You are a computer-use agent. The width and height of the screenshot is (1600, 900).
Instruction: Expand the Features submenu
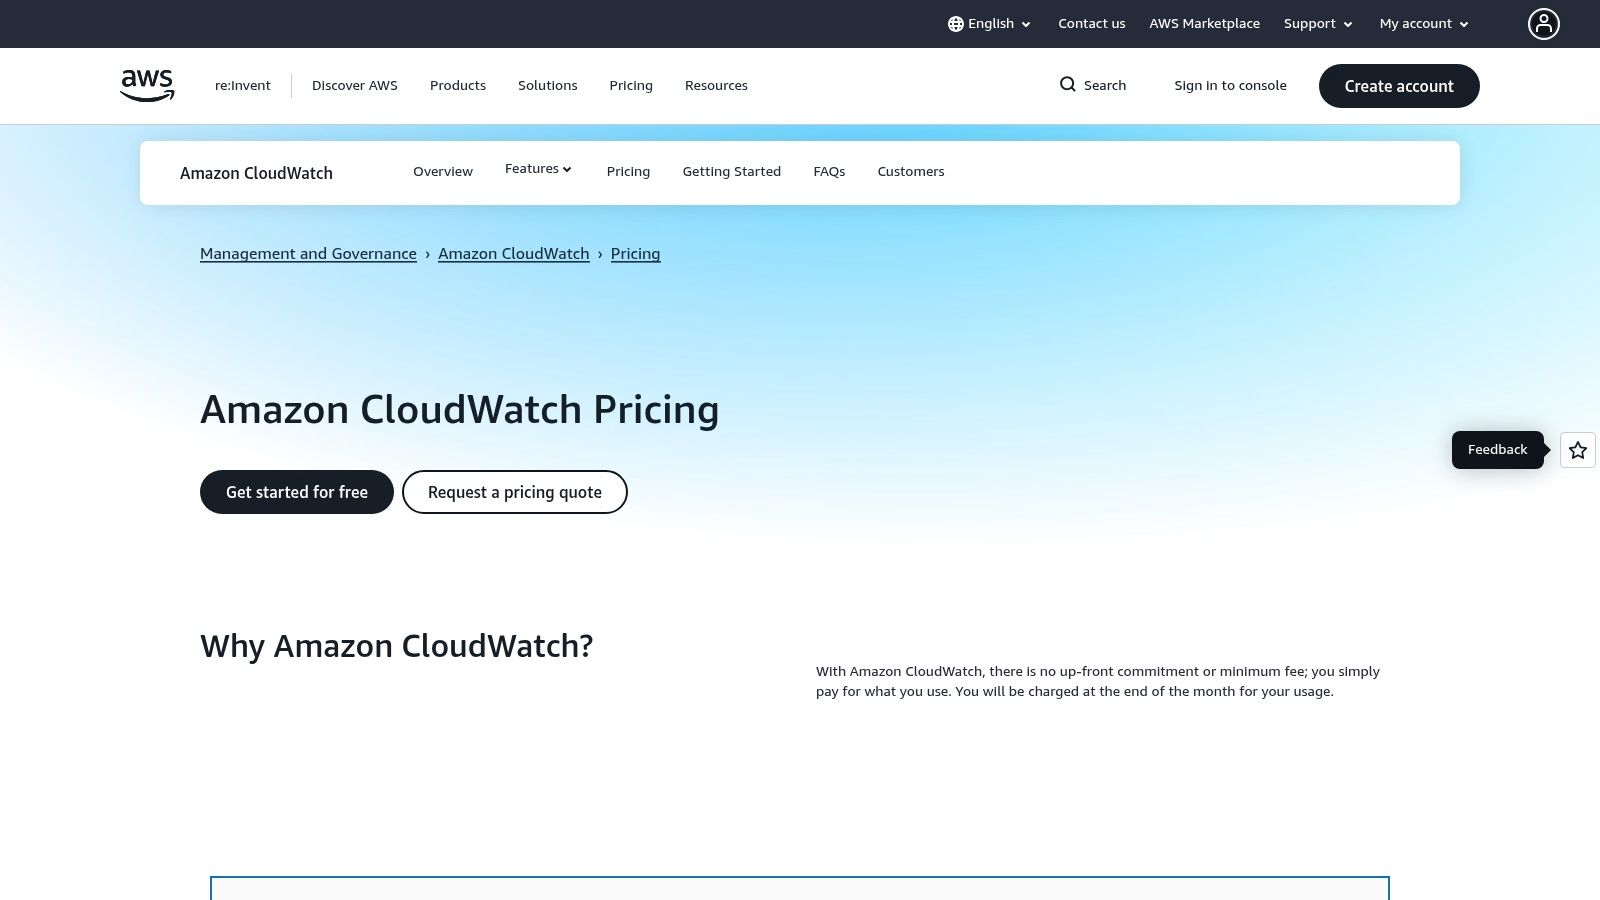click(538, 169)
